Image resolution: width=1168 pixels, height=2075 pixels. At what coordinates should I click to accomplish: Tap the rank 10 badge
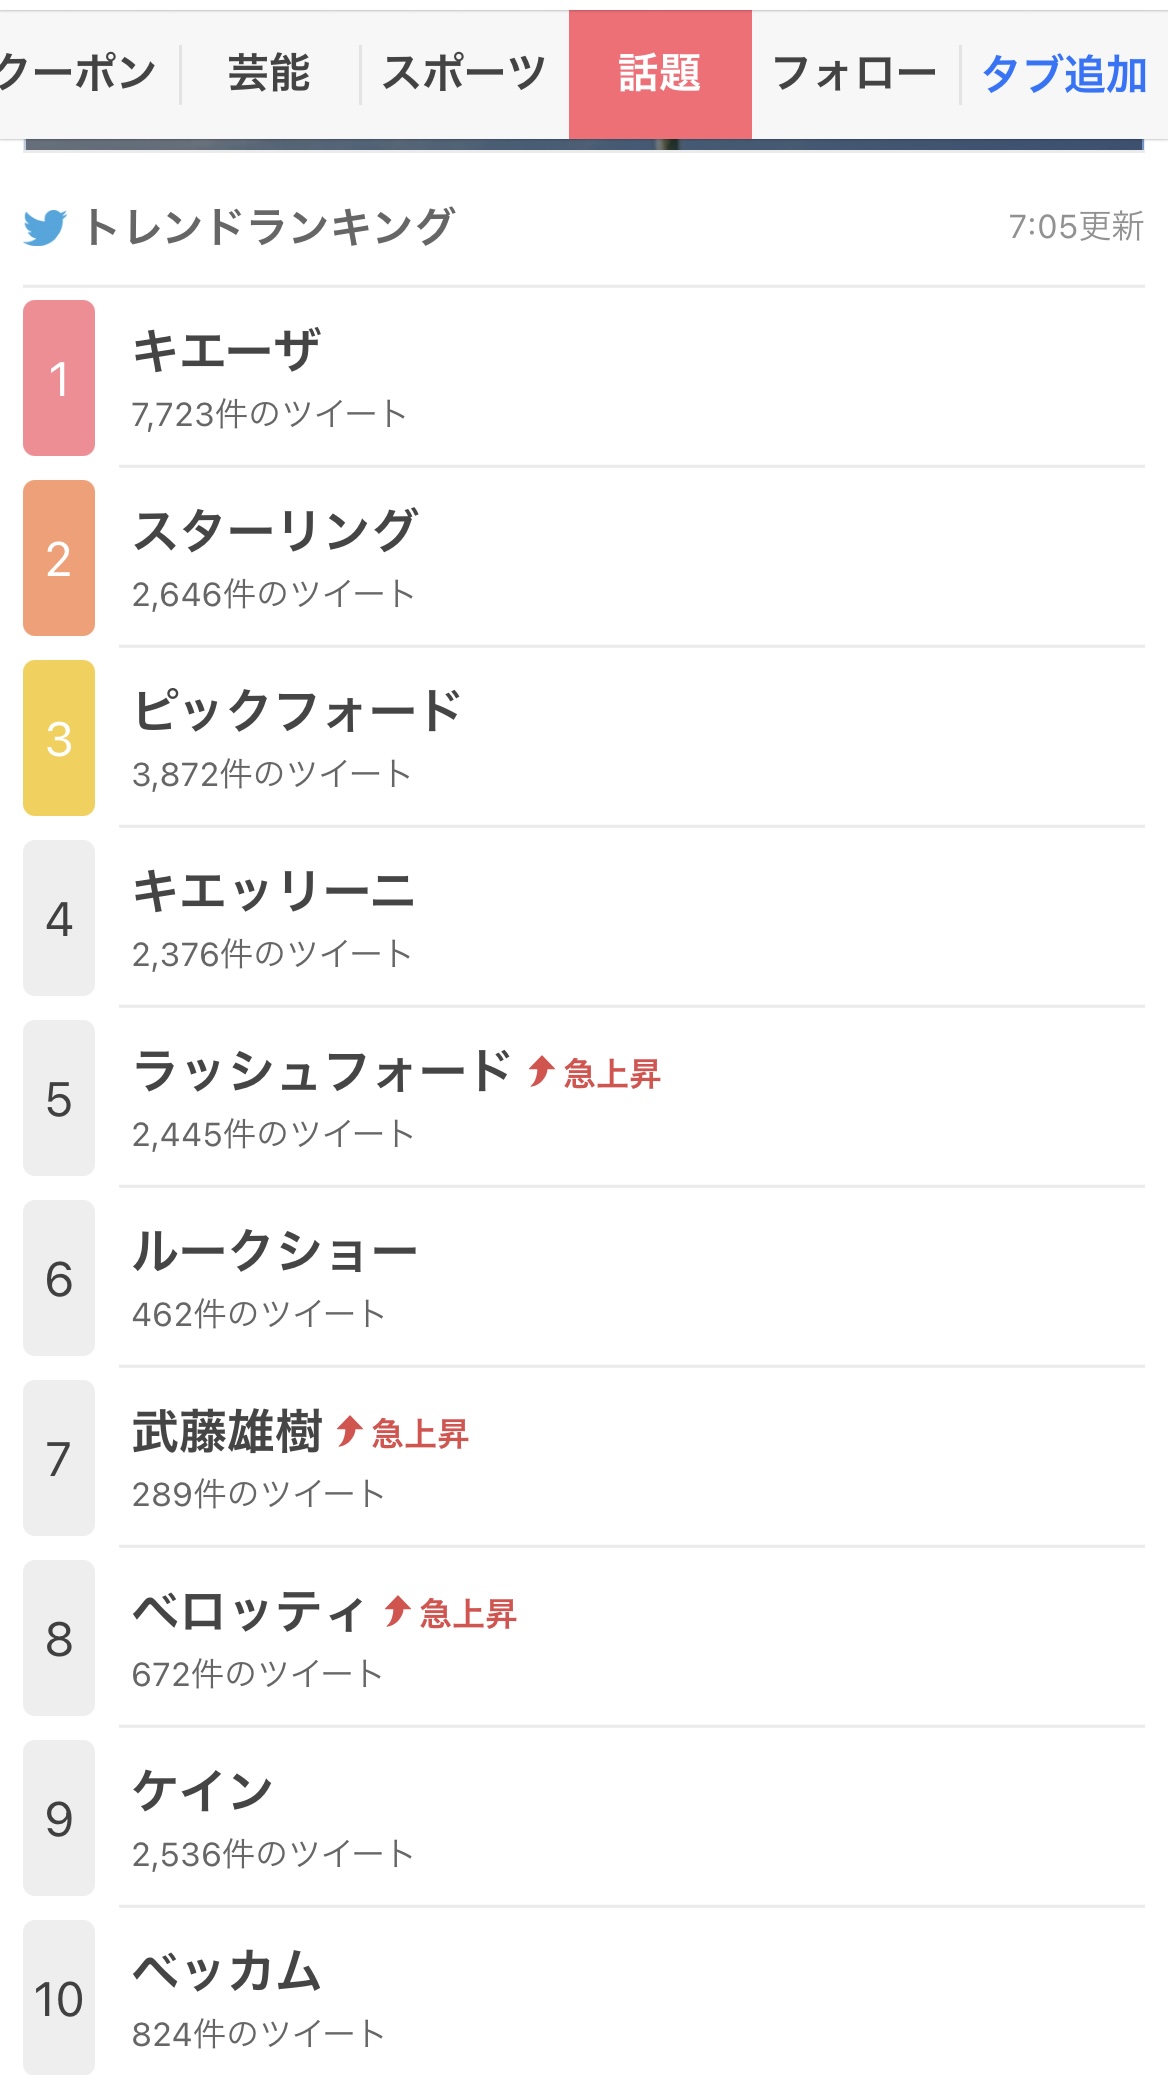59,1998
